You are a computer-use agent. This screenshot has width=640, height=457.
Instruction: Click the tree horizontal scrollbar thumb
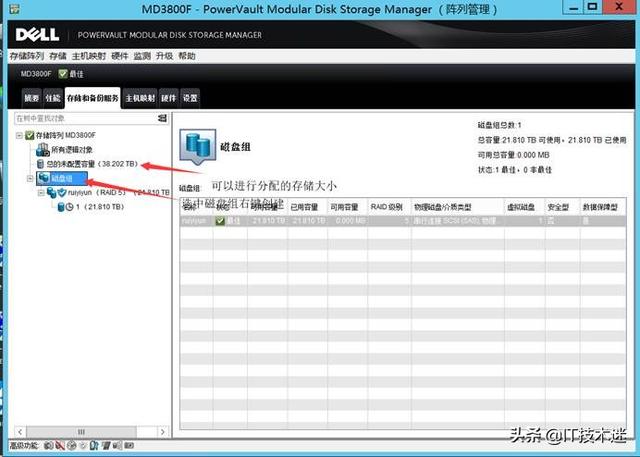81,431
